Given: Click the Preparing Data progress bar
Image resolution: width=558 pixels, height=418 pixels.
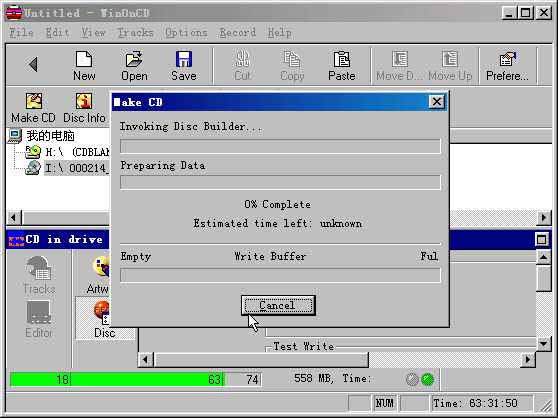Looking at the screenshot, I should pos(280,182).
